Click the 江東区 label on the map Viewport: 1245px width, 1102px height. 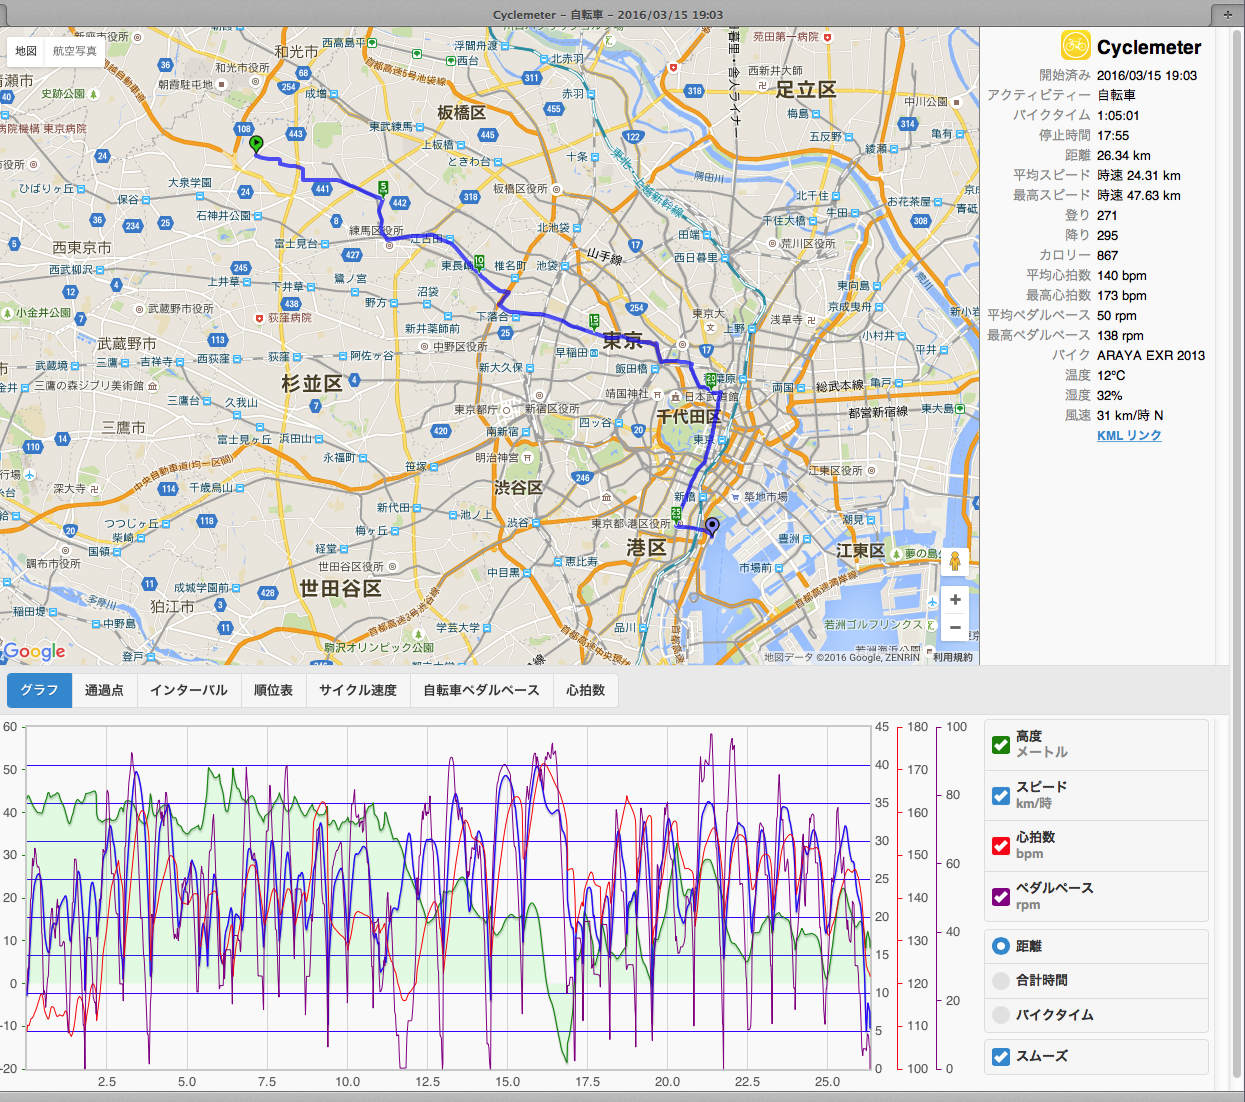860,551
